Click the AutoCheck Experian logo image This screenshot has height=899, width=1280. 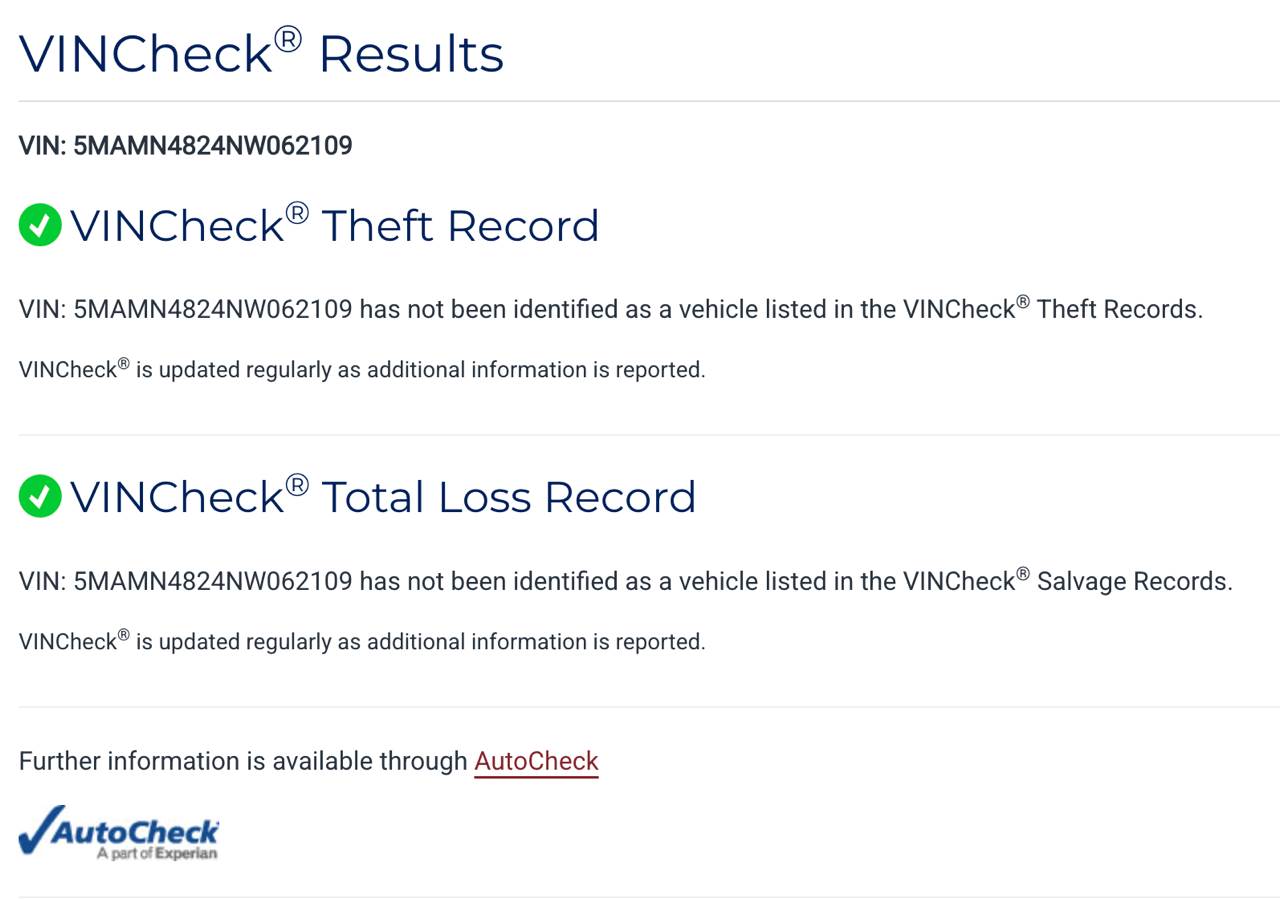pos(119,833)
